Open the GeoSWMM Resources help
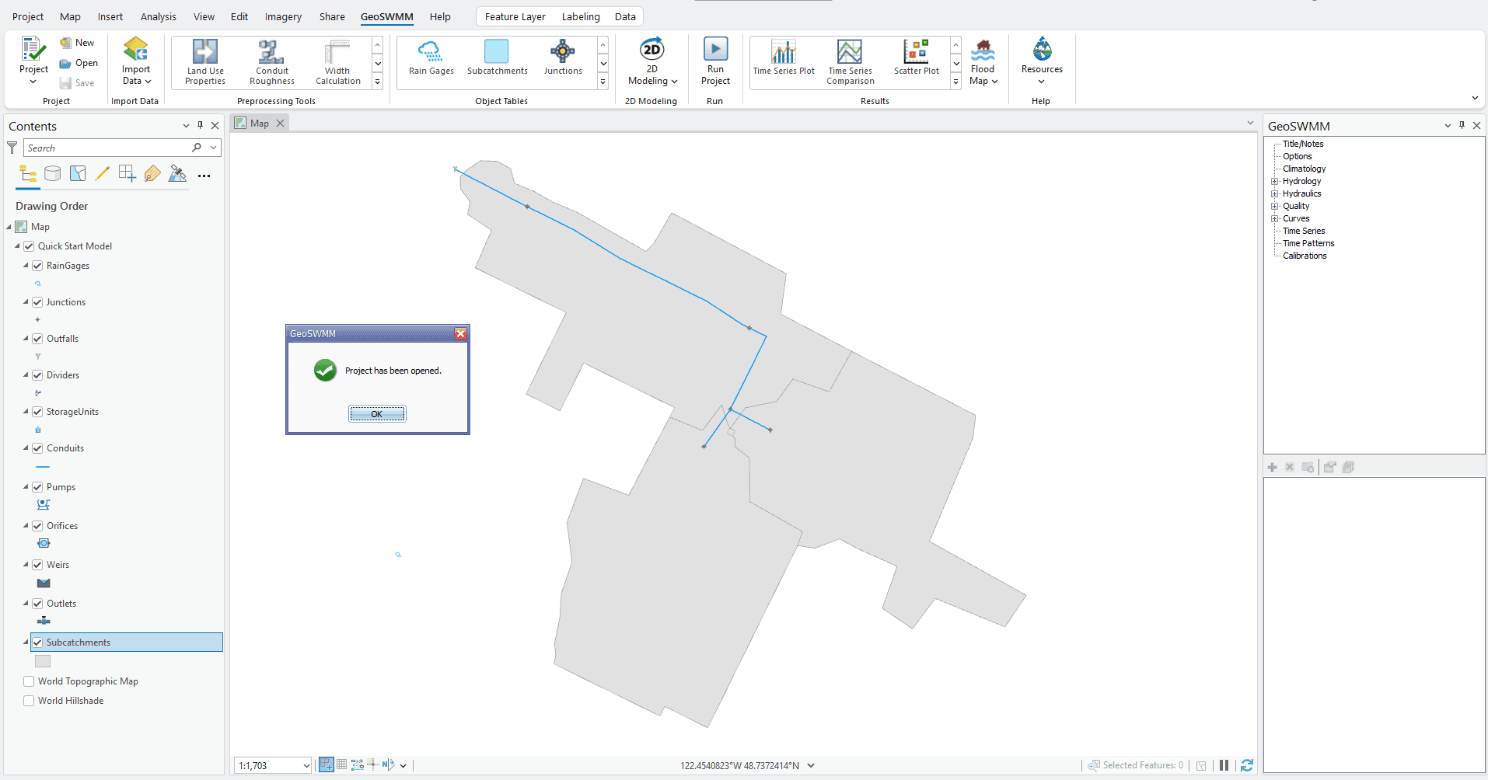 click(1041, 62)
